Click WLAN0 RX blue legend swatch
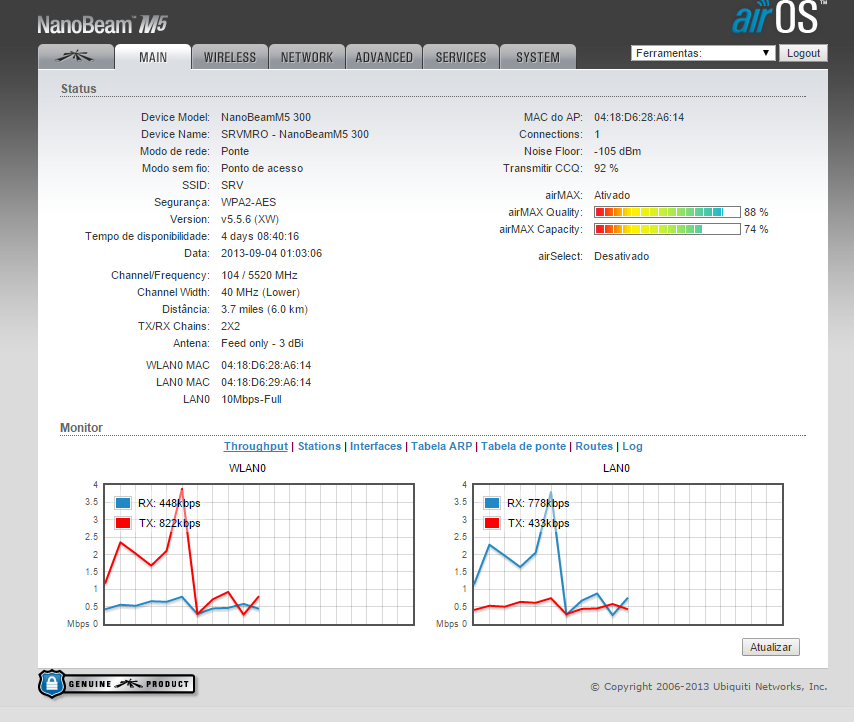This screenshot has width=854, height=722. pyautogui.click(x=123, y=503)
